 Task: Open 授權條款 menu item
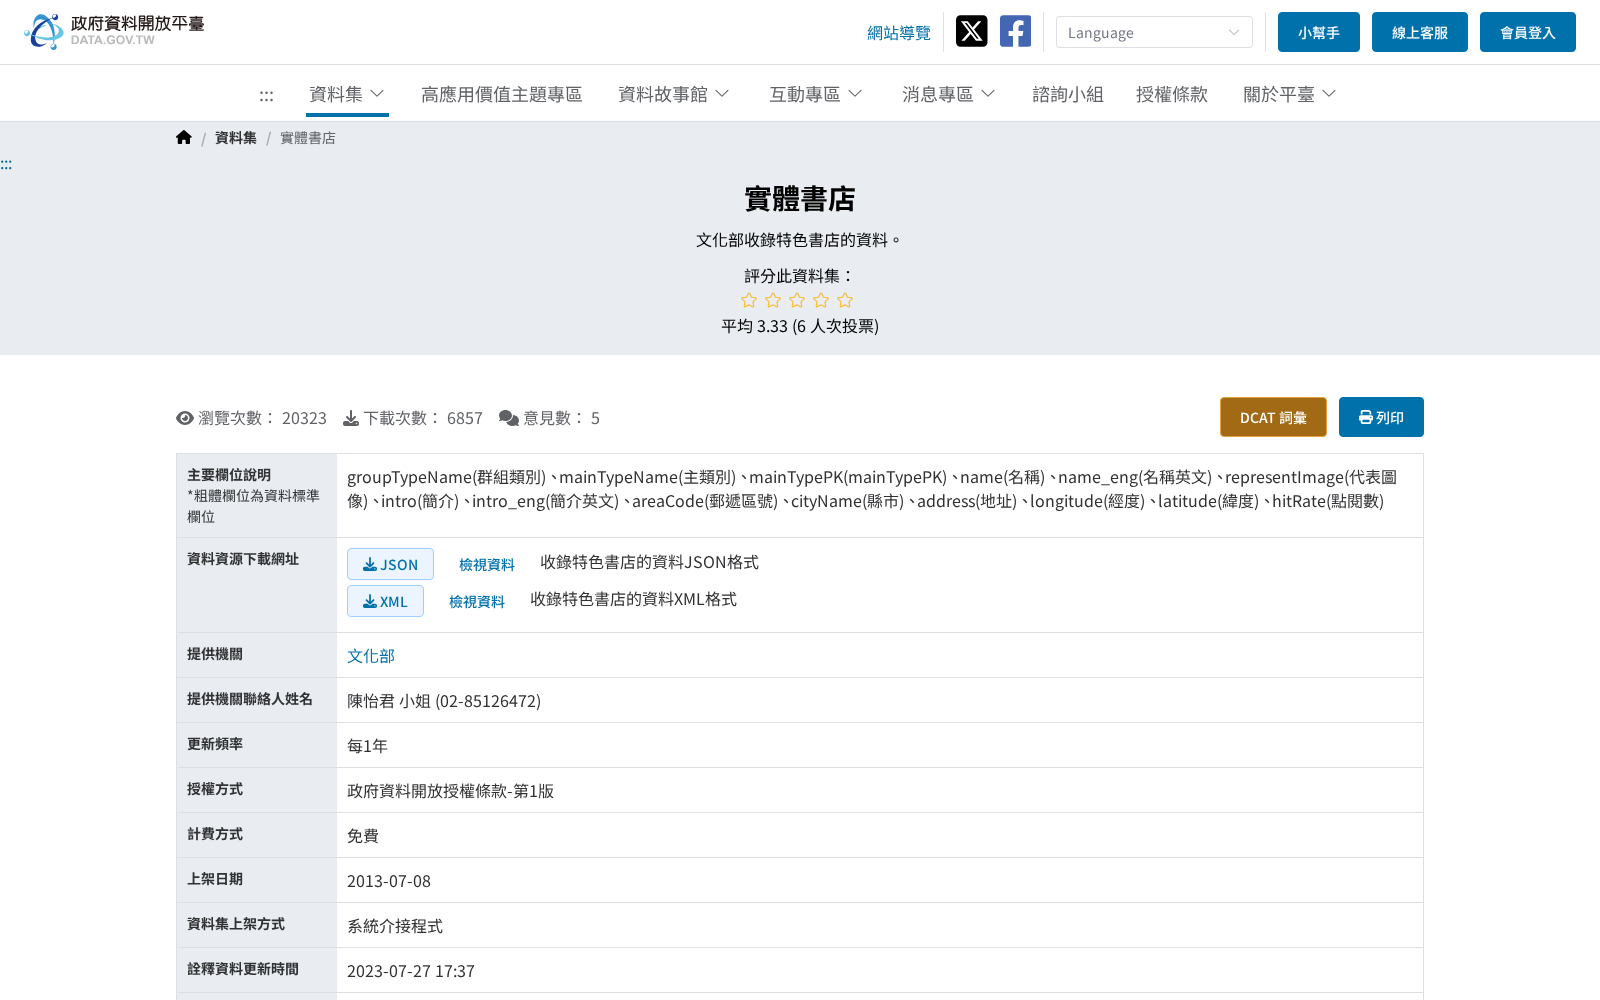[1172, 94]
